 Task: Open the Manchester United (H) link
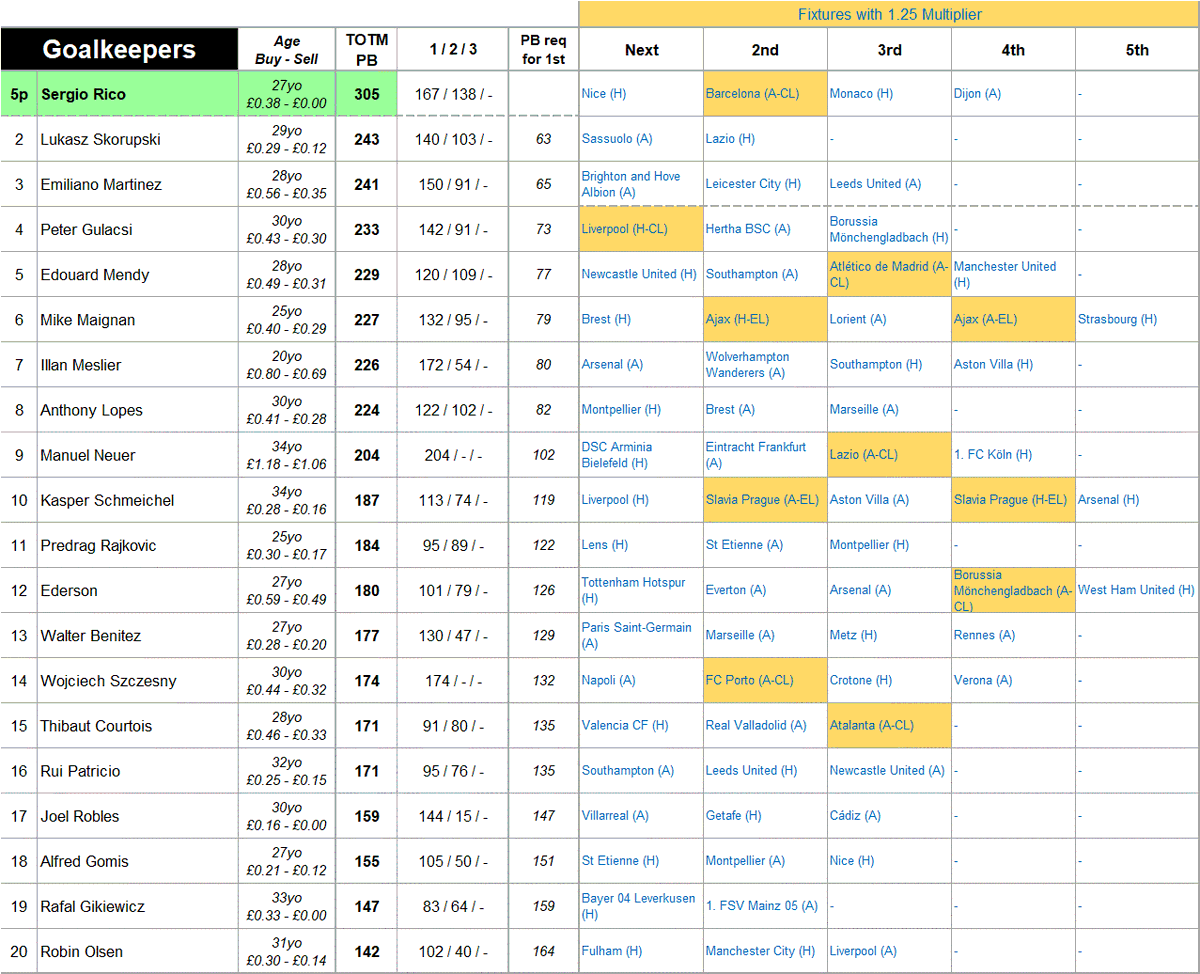(1005, 275)
